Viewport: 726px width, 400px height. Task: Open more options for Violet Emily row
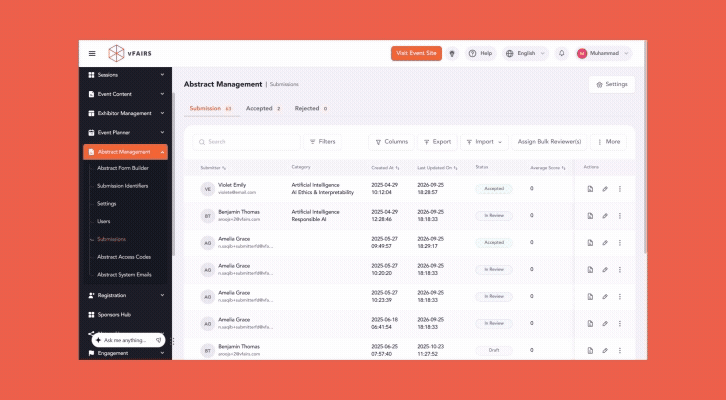click(620, 189)
